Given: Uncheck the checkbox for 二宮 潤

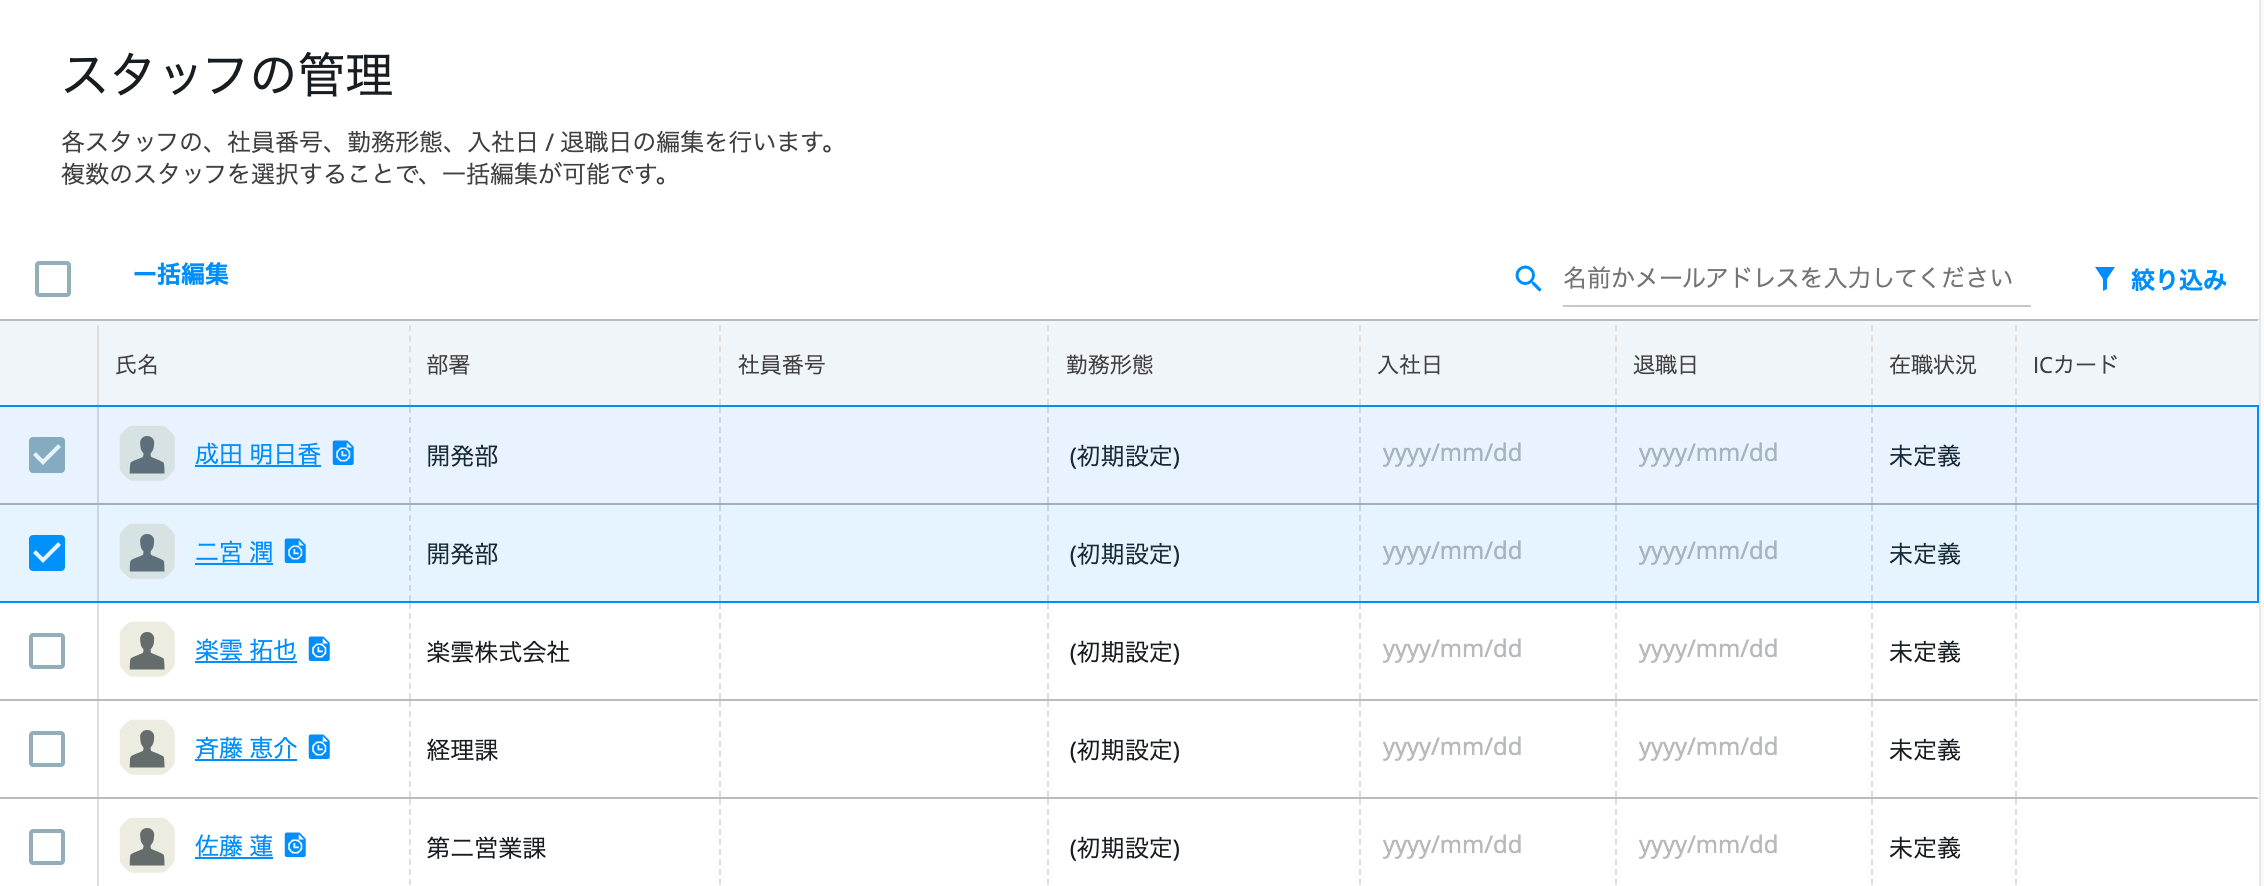Looking at the screenshot, I should 47,553.
